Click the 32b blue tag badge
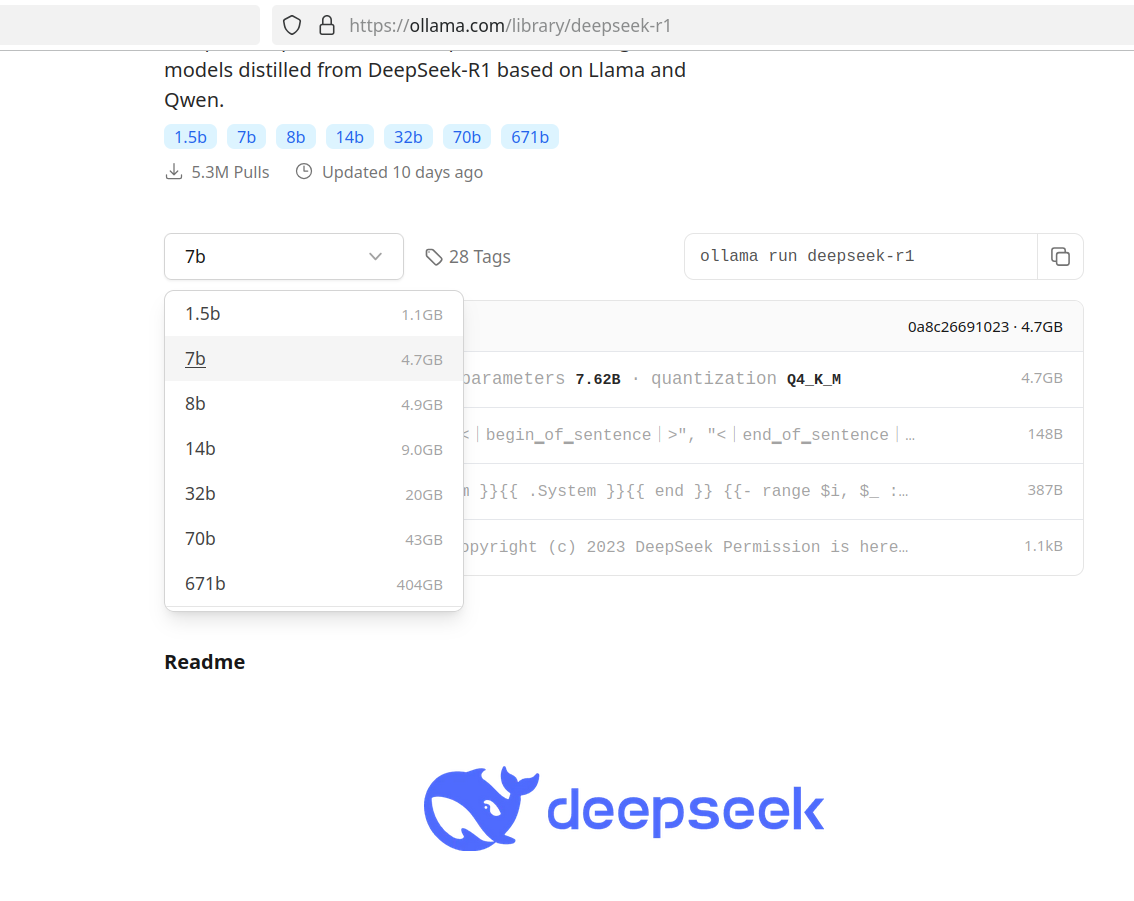This screenshot has height=901, width=1134. click(x=408, y=137)
